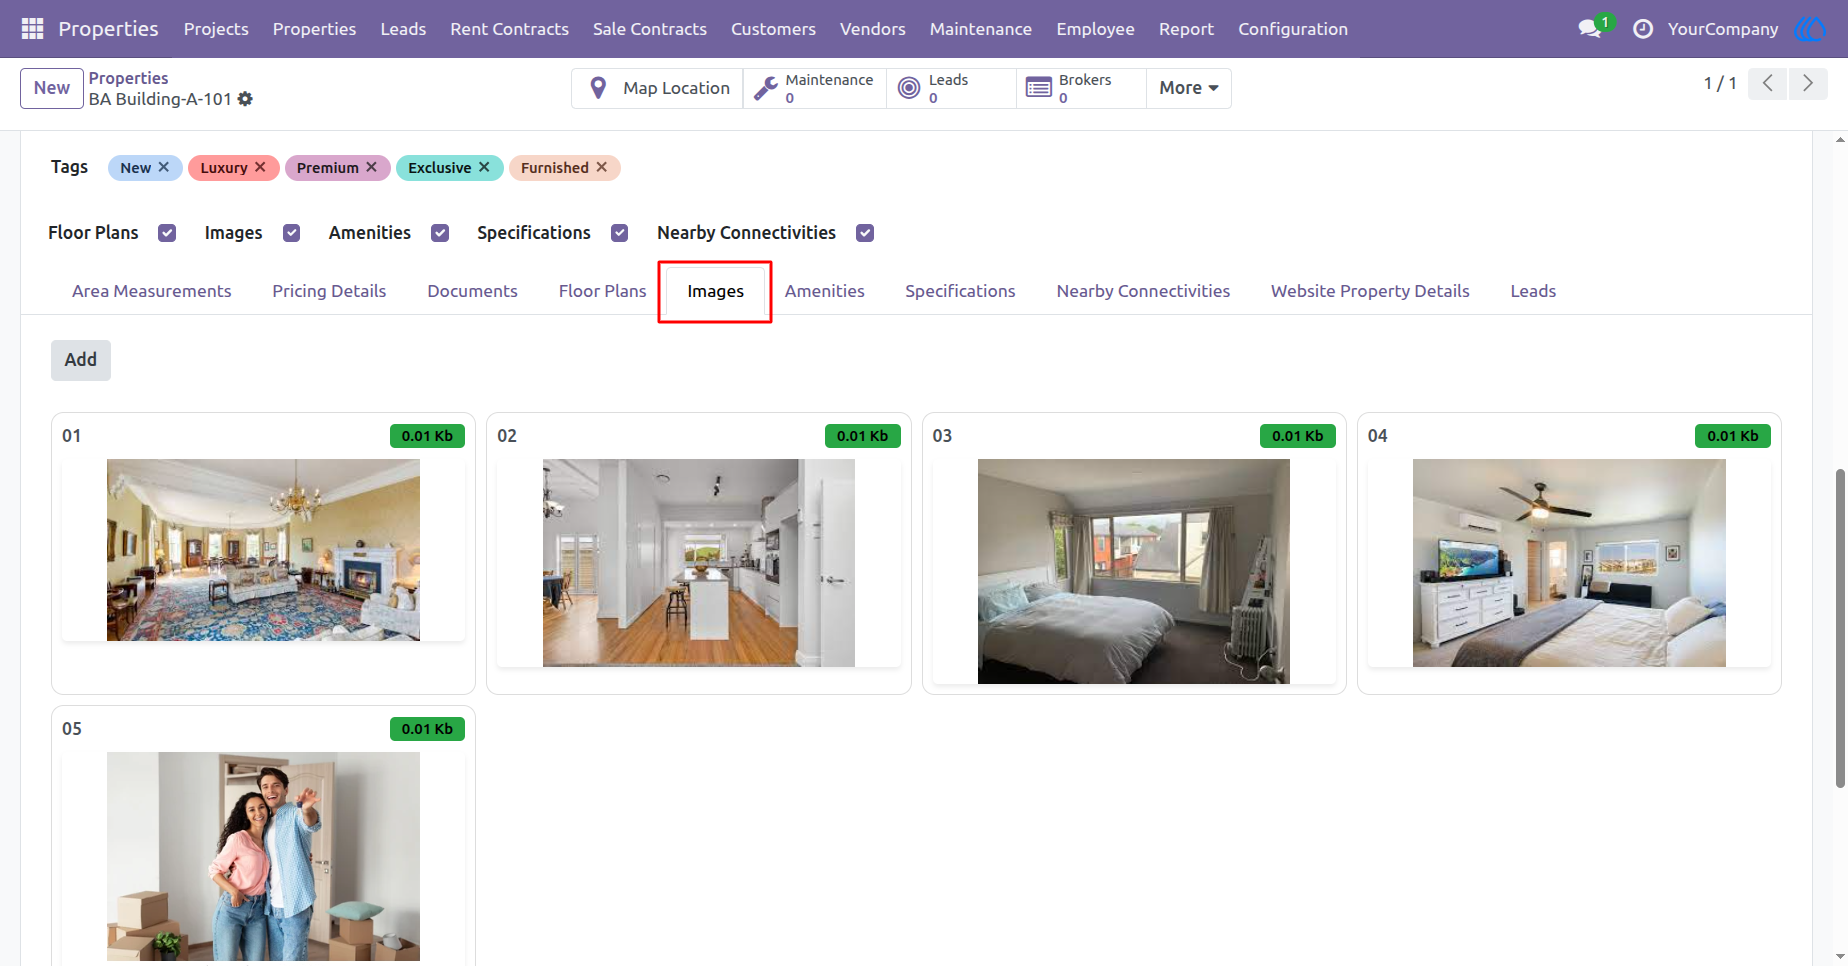Screen dimensions: 1848x966
Task: Open image 05 couple thumbnail
Action: pyautogui.click(x=263, y=856)
